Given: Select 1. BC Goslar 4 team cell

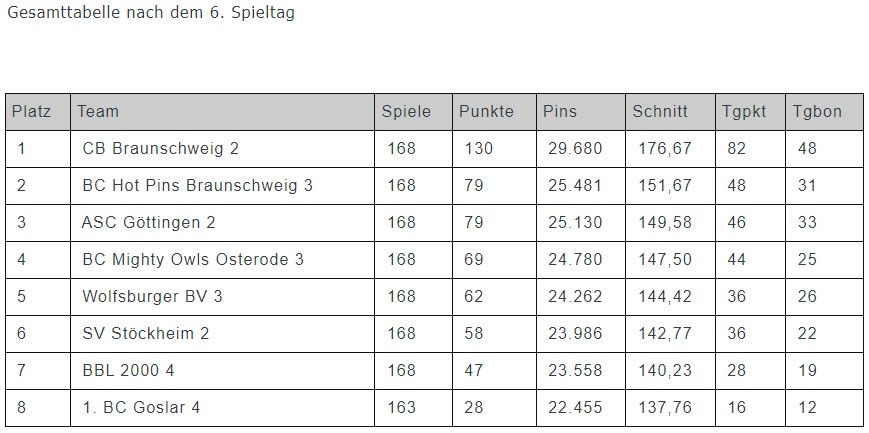Looking at the screenshot, I should click(141, 408).
